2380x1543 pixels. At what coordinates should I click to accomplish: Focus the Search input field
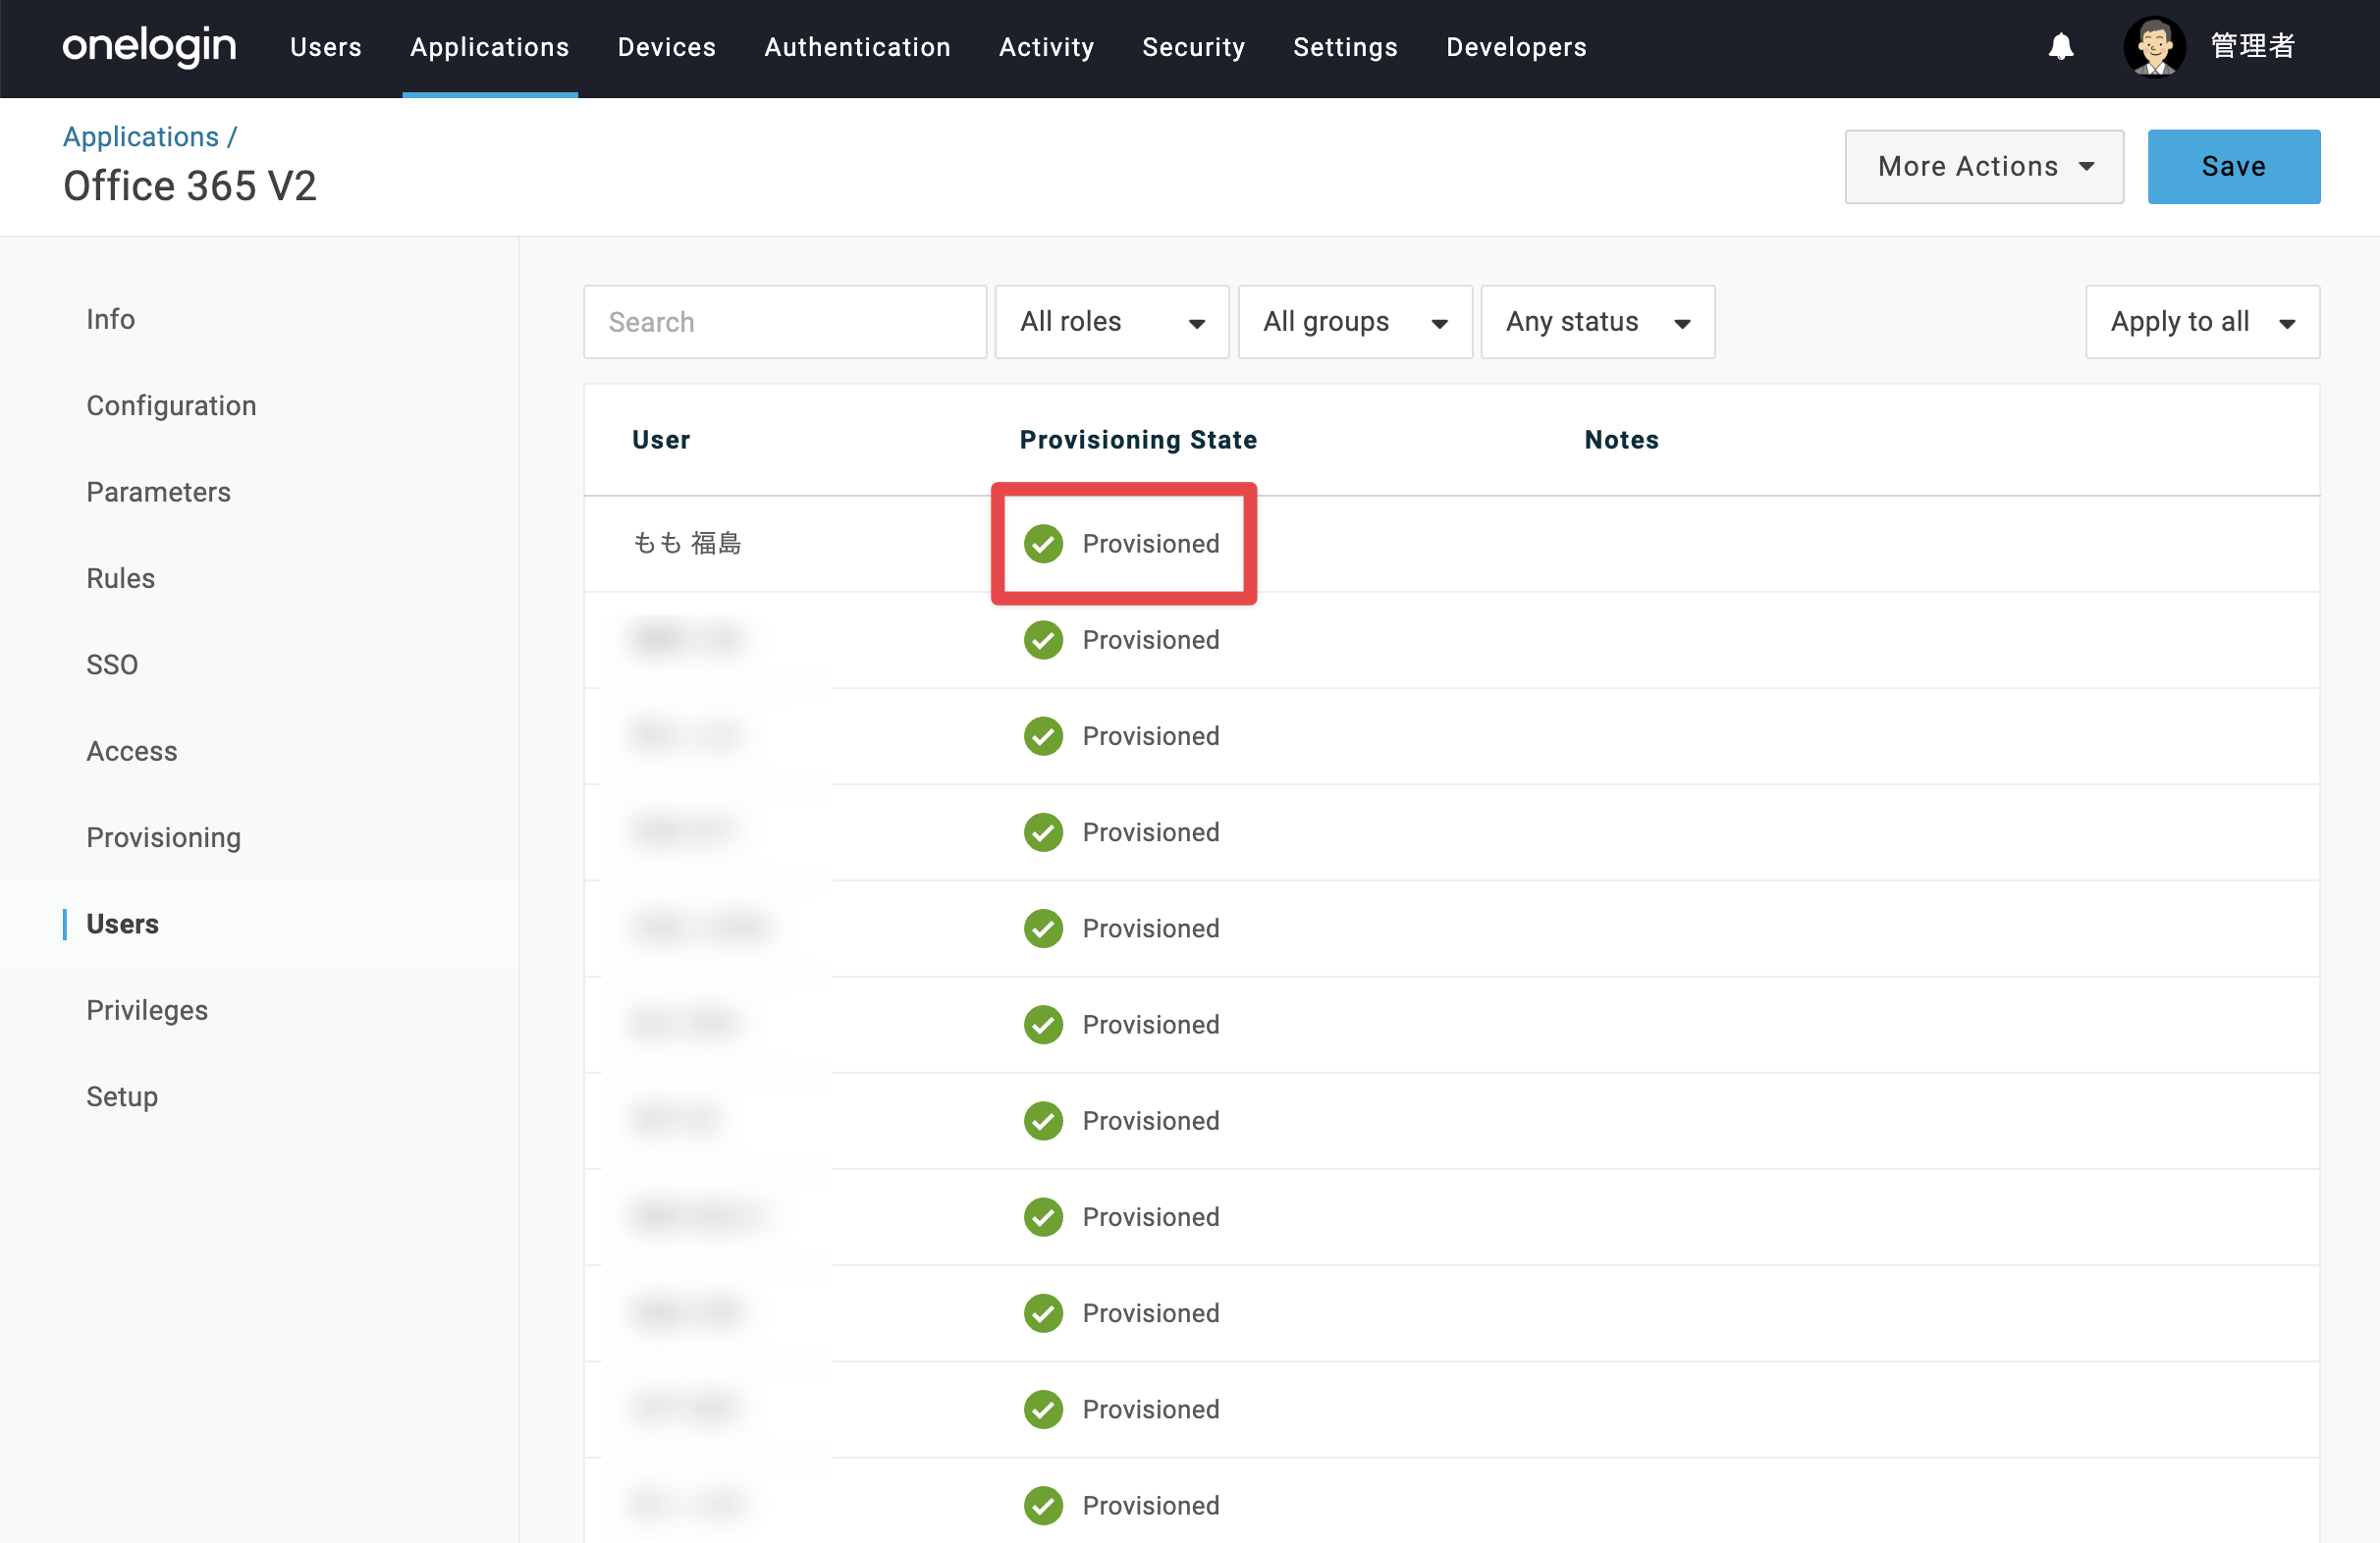tap(785, 322)
